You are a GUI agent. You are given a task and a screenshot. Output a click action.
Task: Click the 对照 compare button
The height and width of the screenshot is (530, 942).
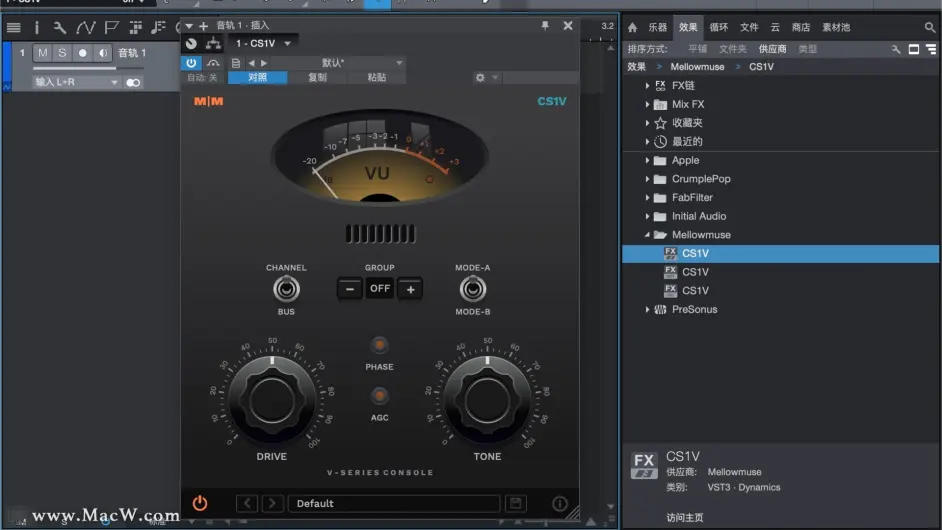258,78
